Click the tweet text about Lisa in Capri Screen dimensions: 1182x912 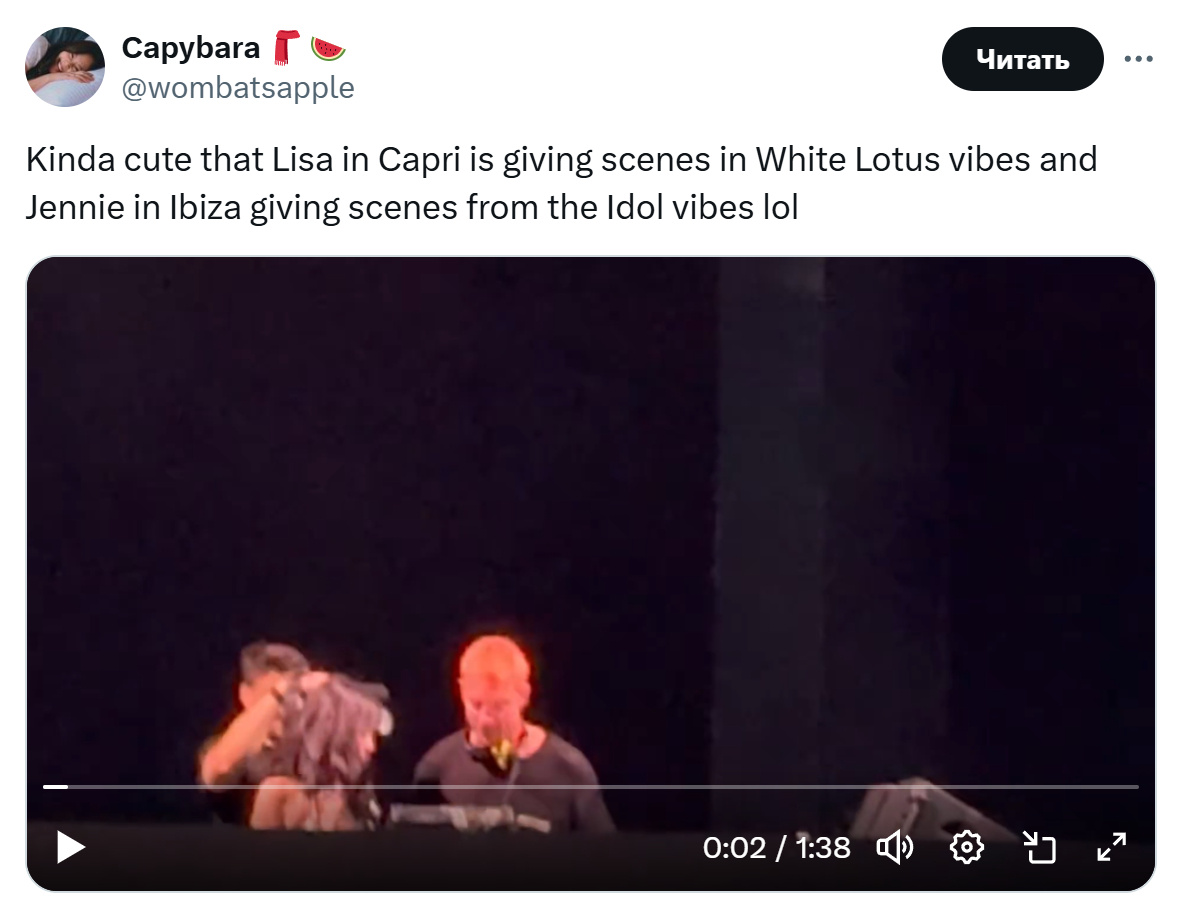562,183
